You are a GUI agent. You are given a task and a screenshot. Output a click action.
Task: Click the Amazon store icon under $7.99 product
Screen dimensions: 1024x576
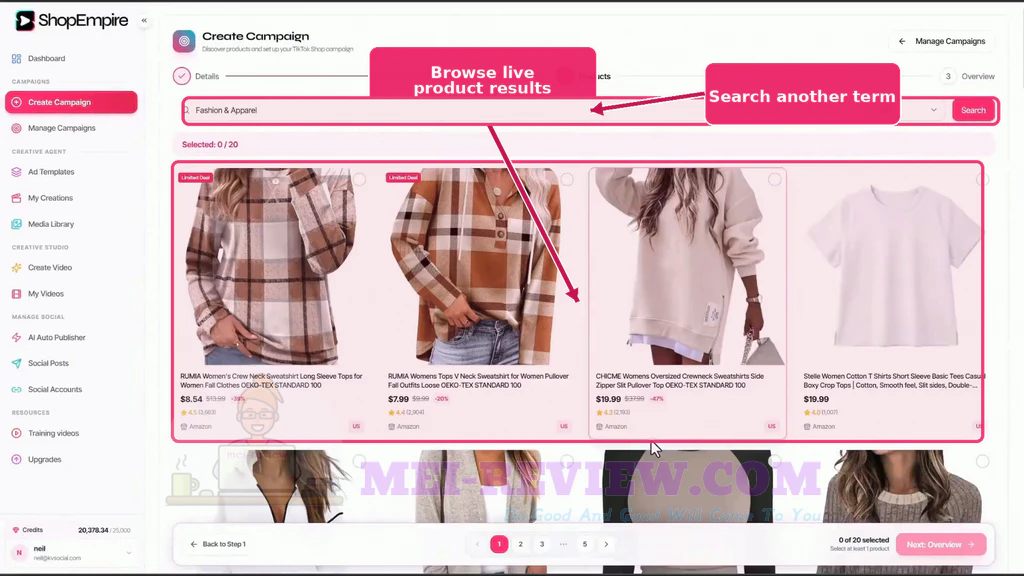click(391, 426)
